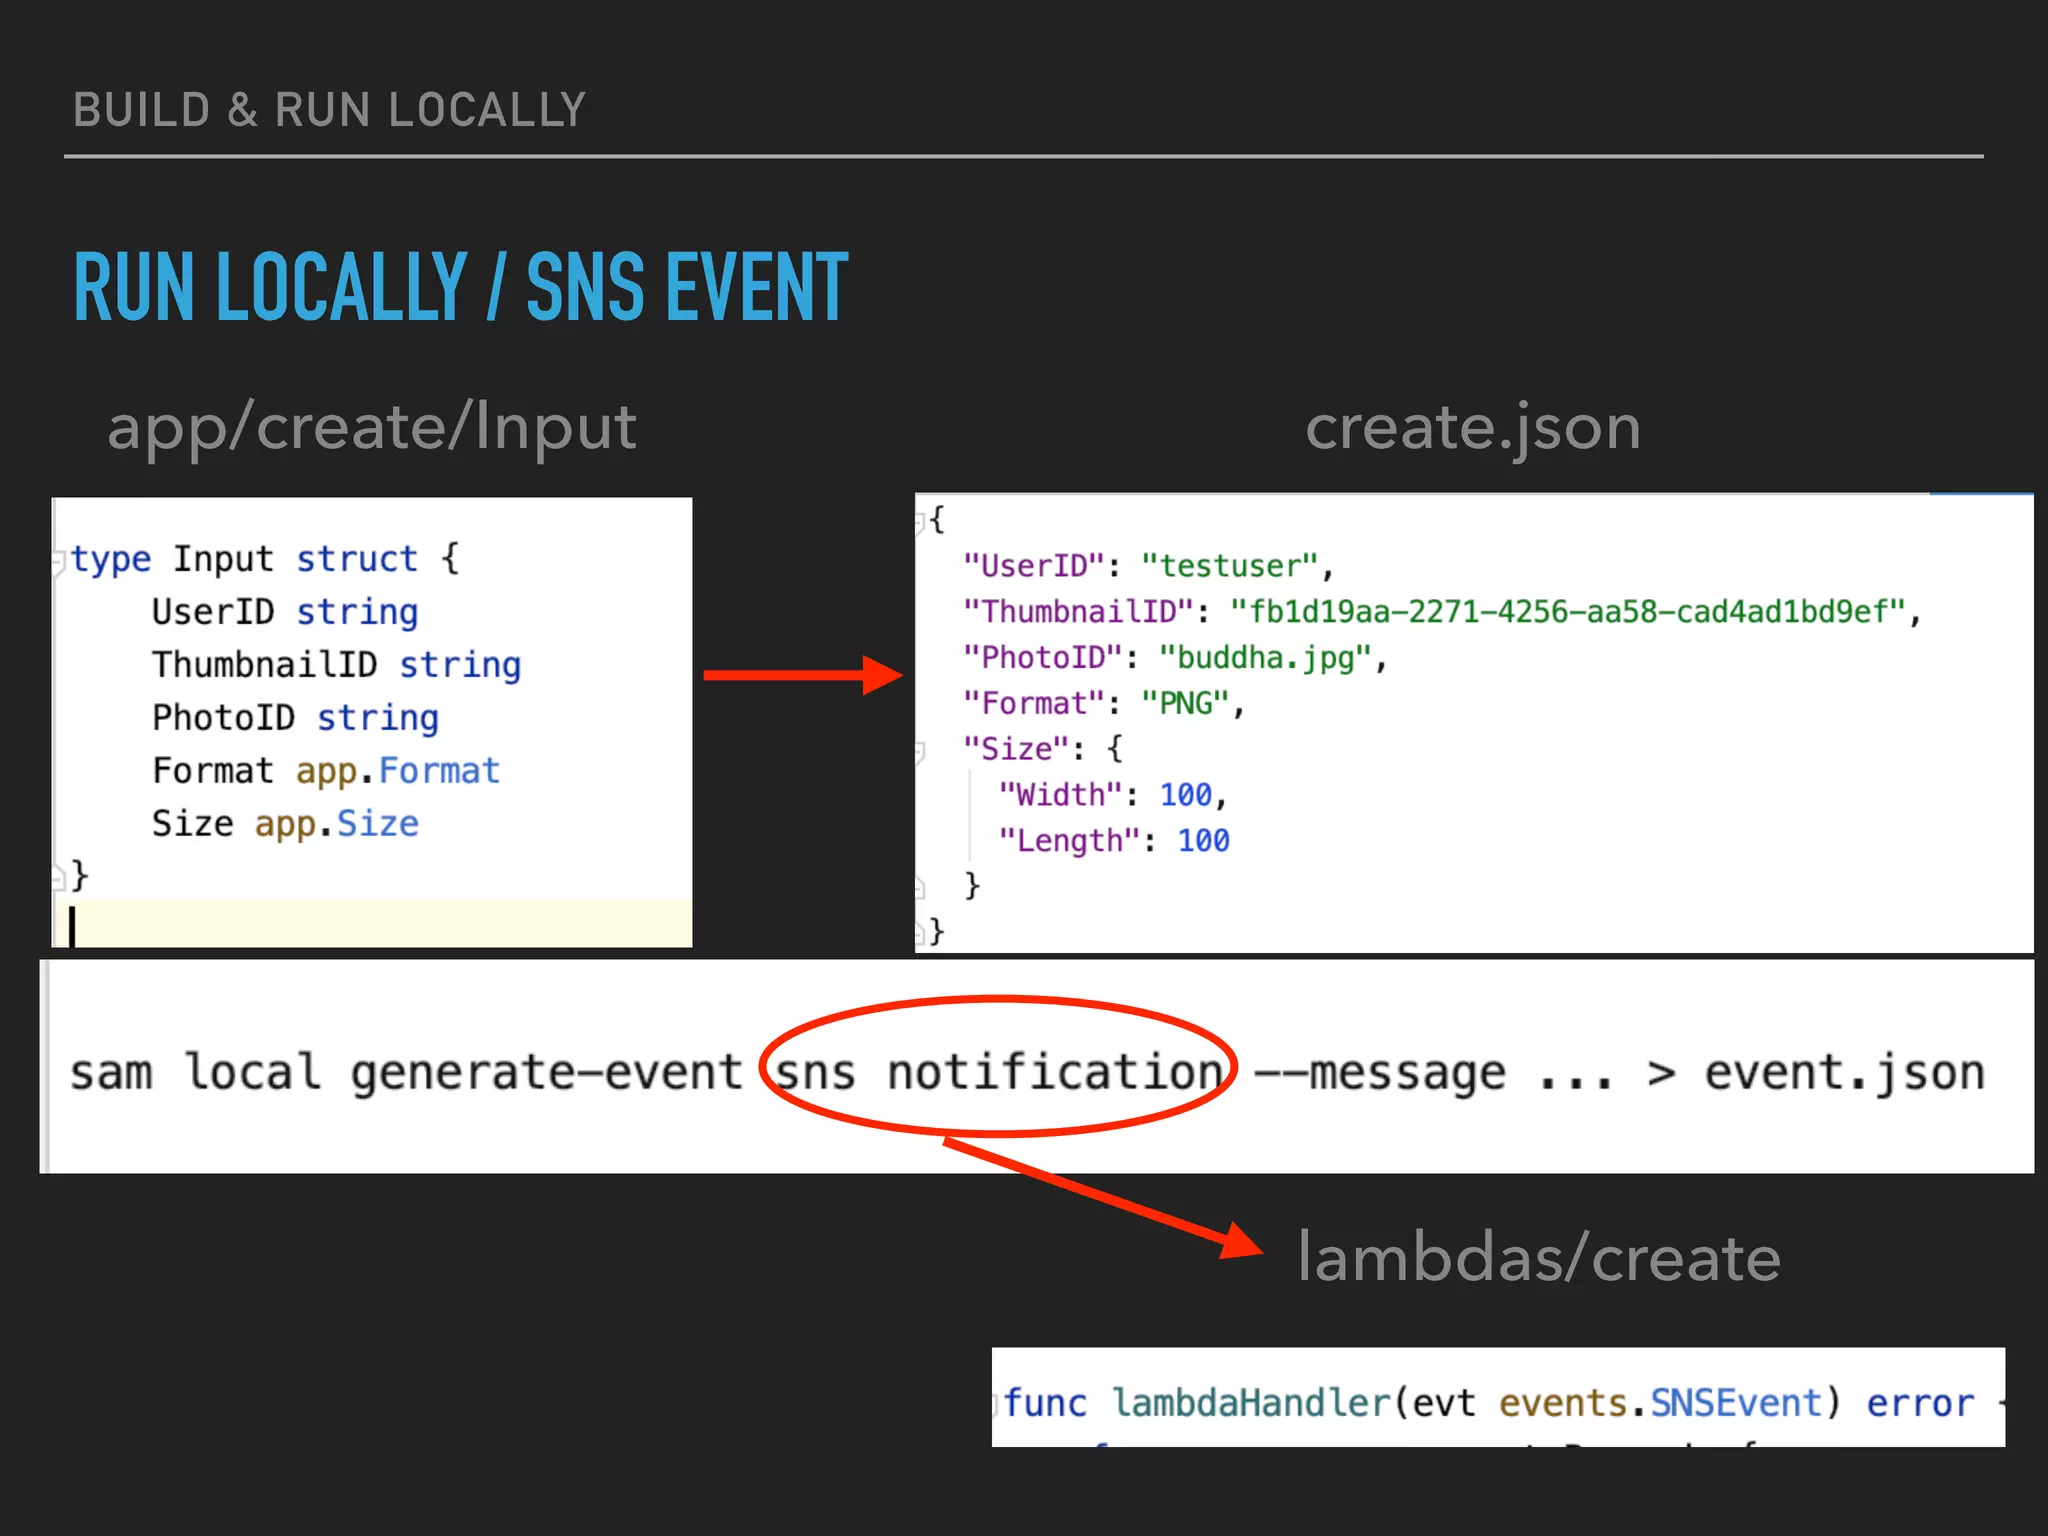This screenshot has height=1536, width=2048.
Task: Click 'sns notification' in the command
Action: point(999,1072)
